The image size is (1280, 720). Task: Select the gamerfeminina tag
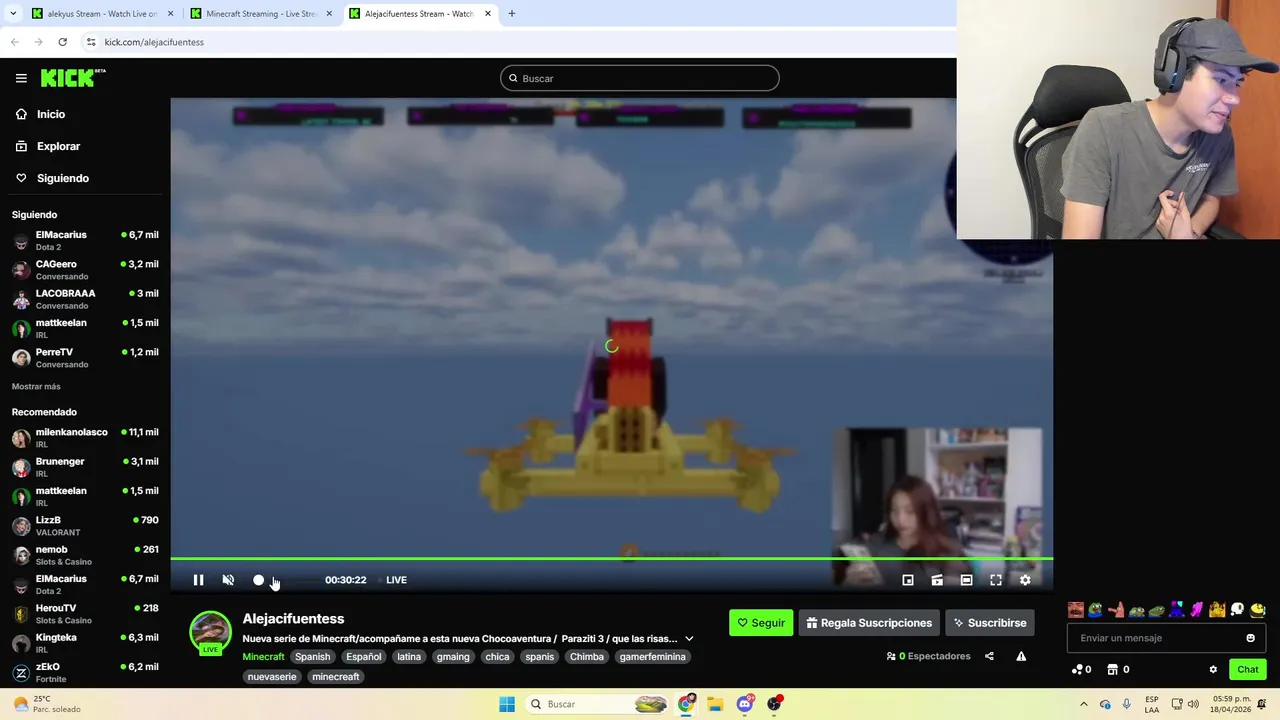[652, 657]
